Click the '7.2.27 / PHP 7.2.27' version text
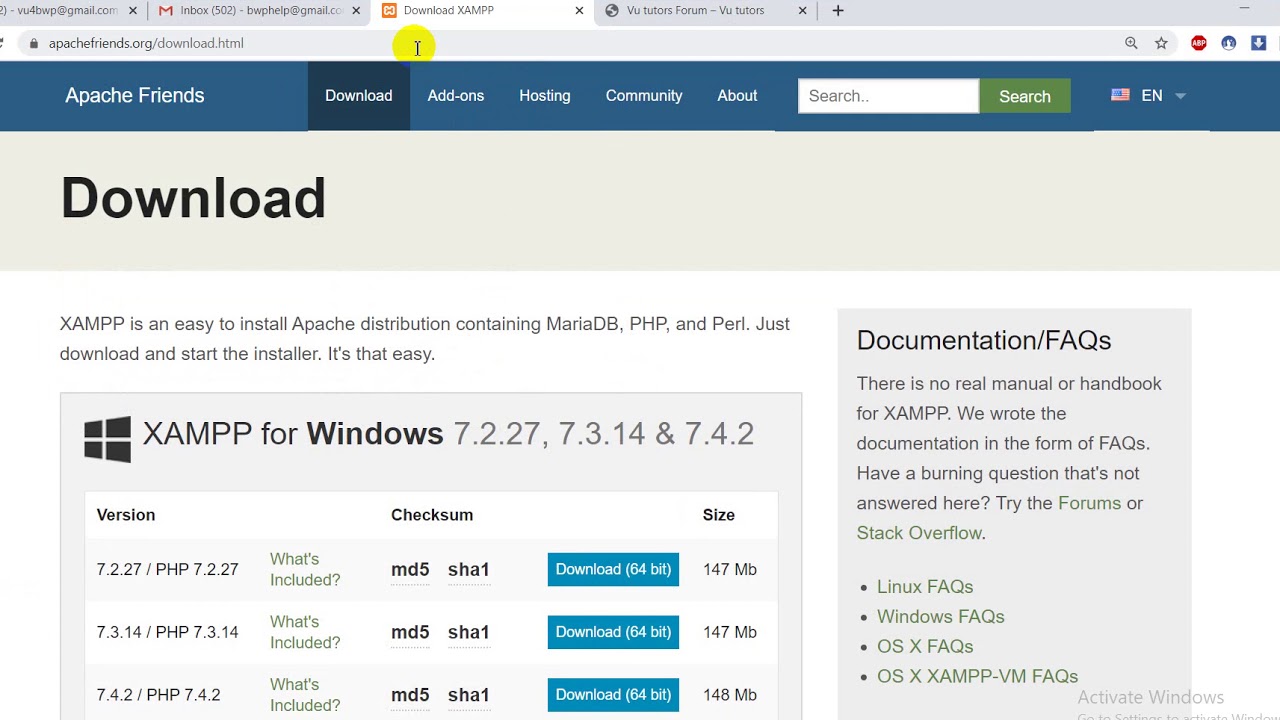The height and width of the screenshot is (720, 1280). click(x=167, y=569)
